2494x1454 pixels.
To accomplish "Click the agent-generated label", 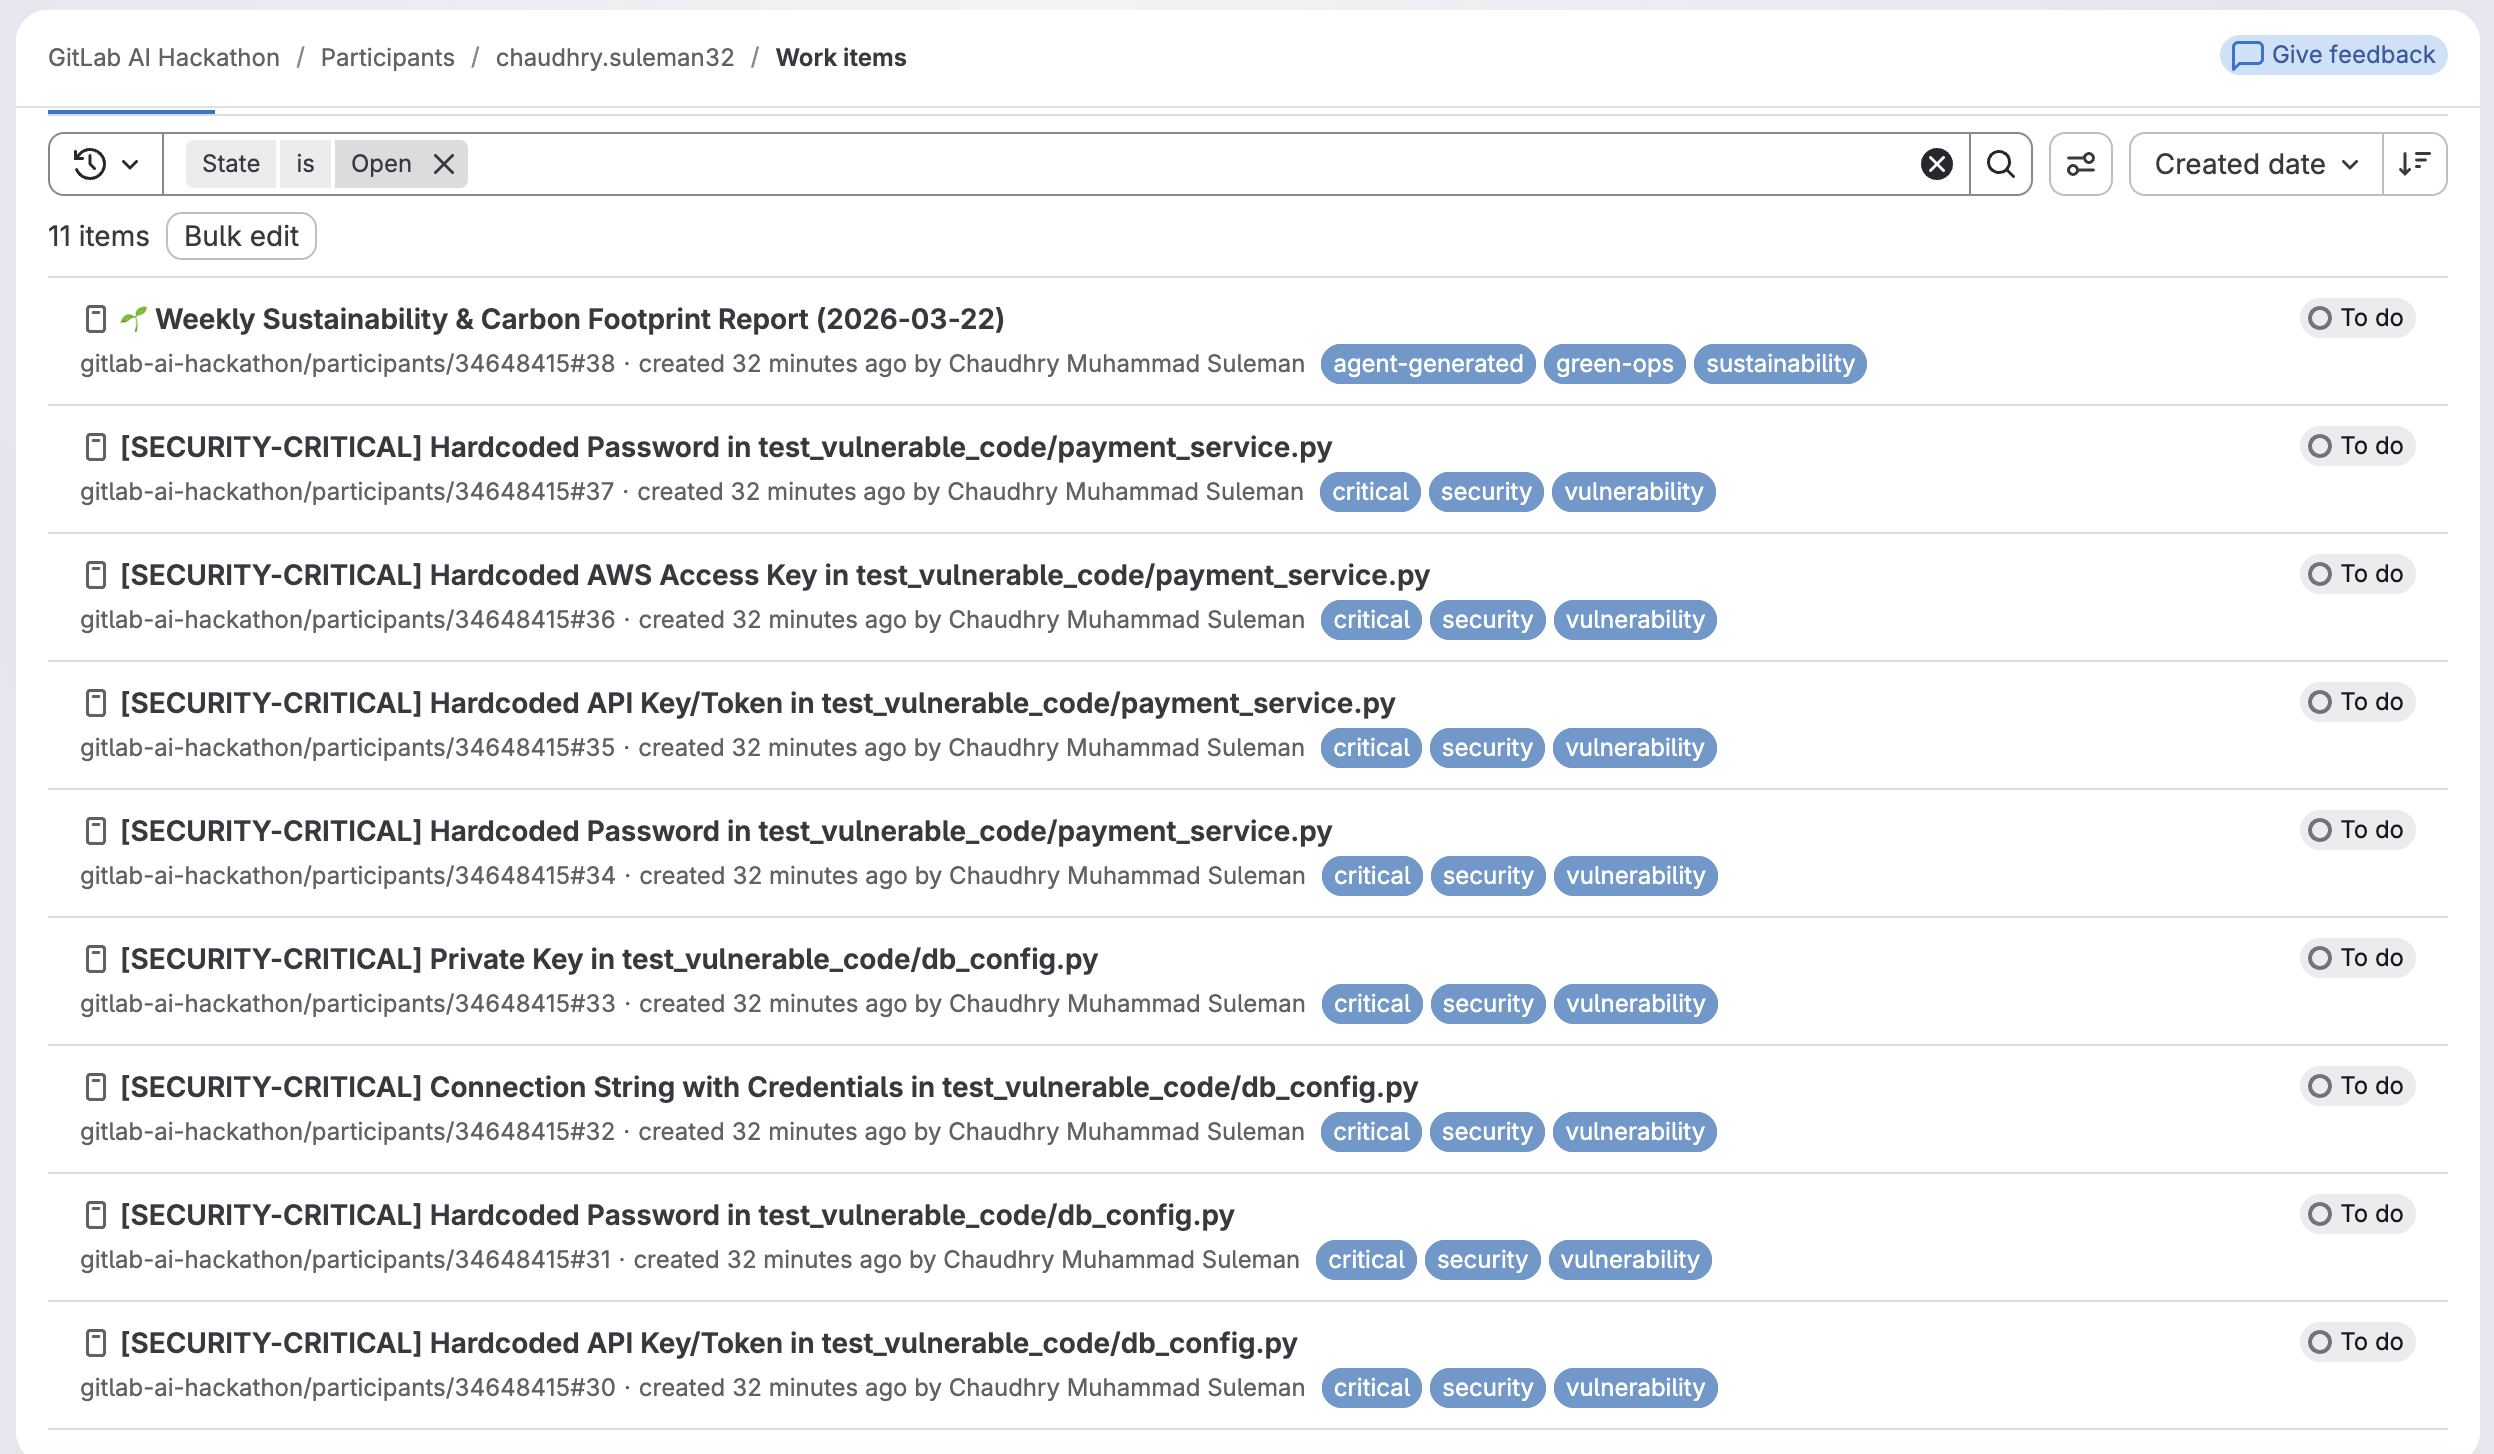I will coord(1427,364).
